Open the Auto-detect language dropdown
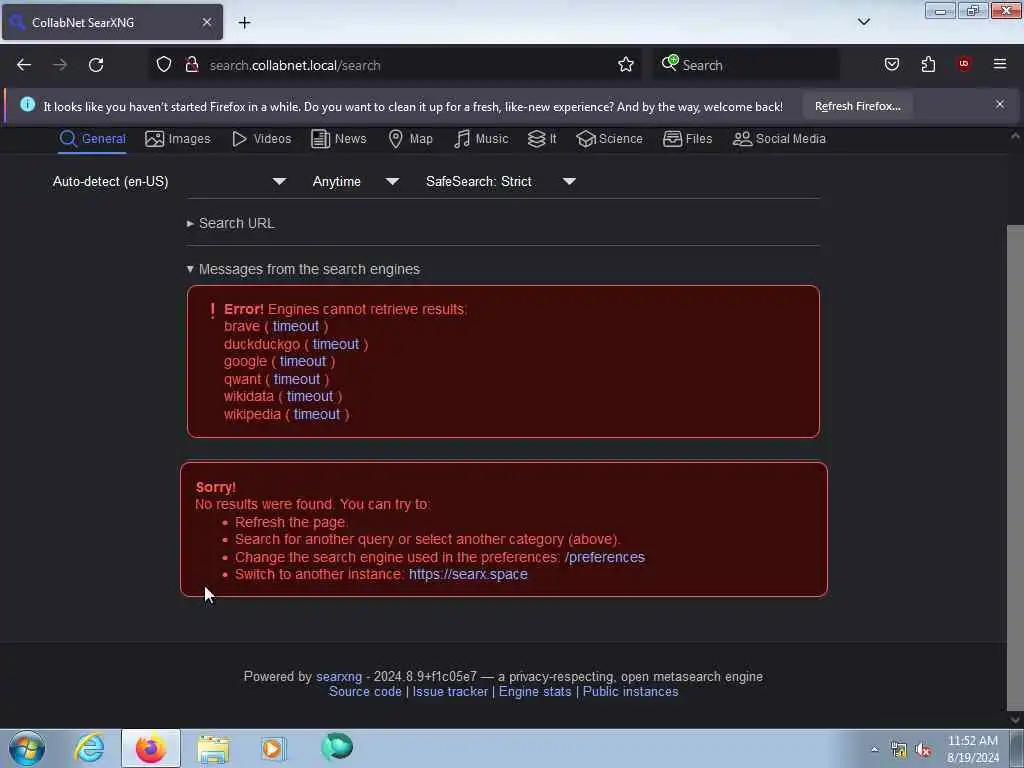1024x768 pixels. (x=169, y=182)
